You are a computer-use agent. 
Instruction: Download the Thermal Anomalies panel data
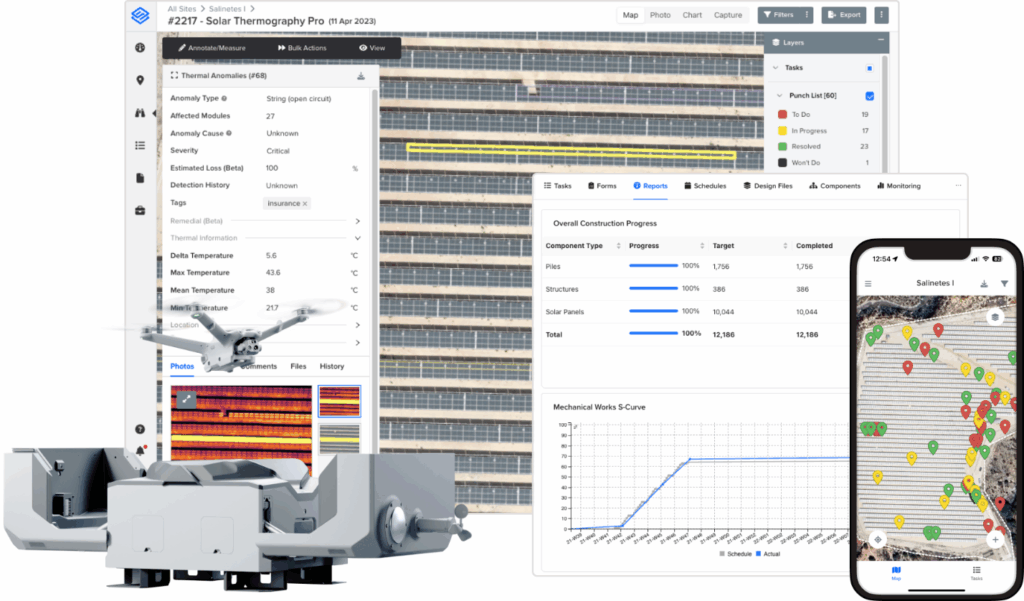(x=360, y=76)
